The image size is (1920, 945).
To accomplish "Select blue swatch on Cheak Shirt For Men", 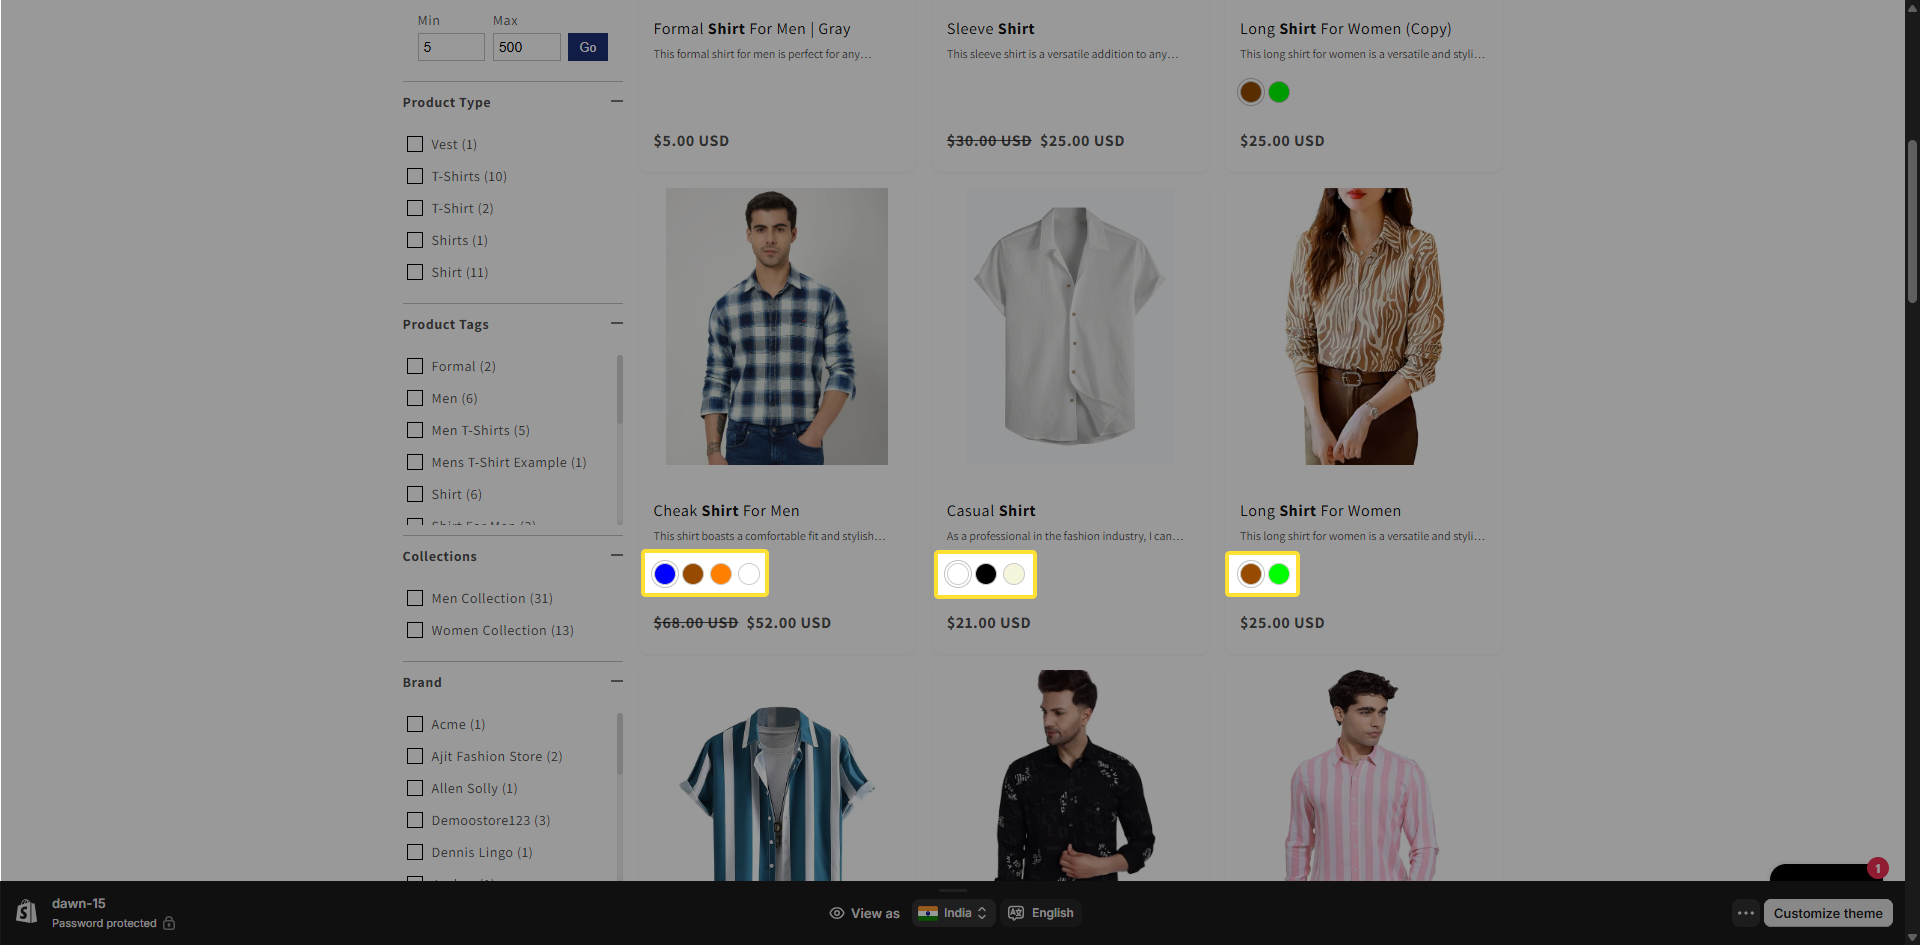I will [x=665, y=574].
